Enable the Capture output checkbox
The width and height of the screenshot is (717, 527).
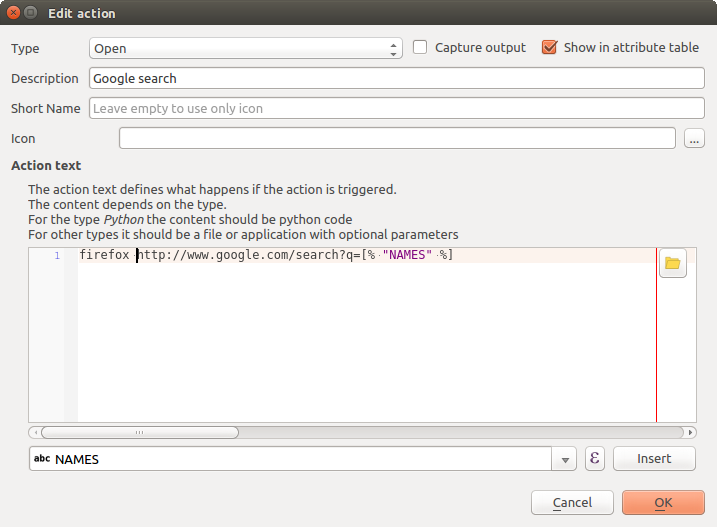(421, 47)
